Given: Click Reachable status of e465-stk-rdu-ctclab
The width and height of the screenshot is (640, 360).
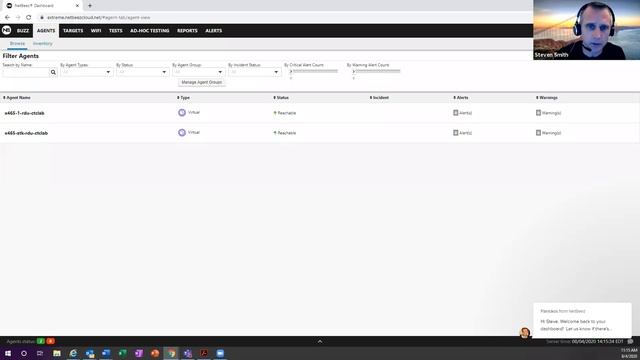Looking at the screenshot, I should pos(285,133).
